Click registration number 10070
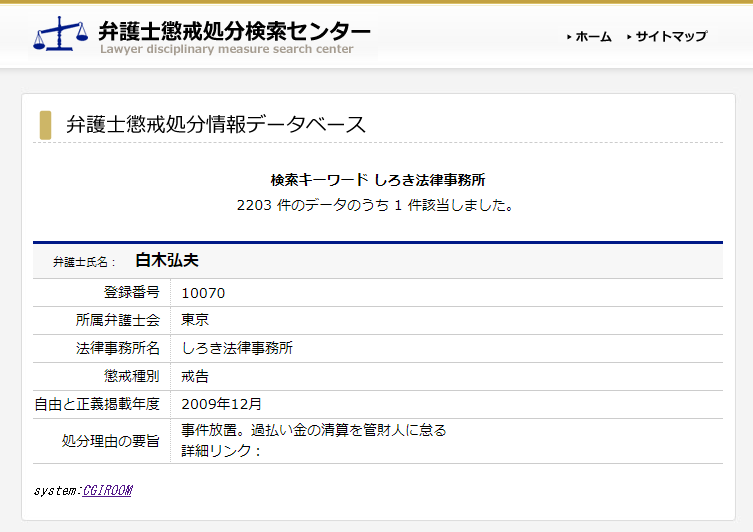 click(203, 293)
